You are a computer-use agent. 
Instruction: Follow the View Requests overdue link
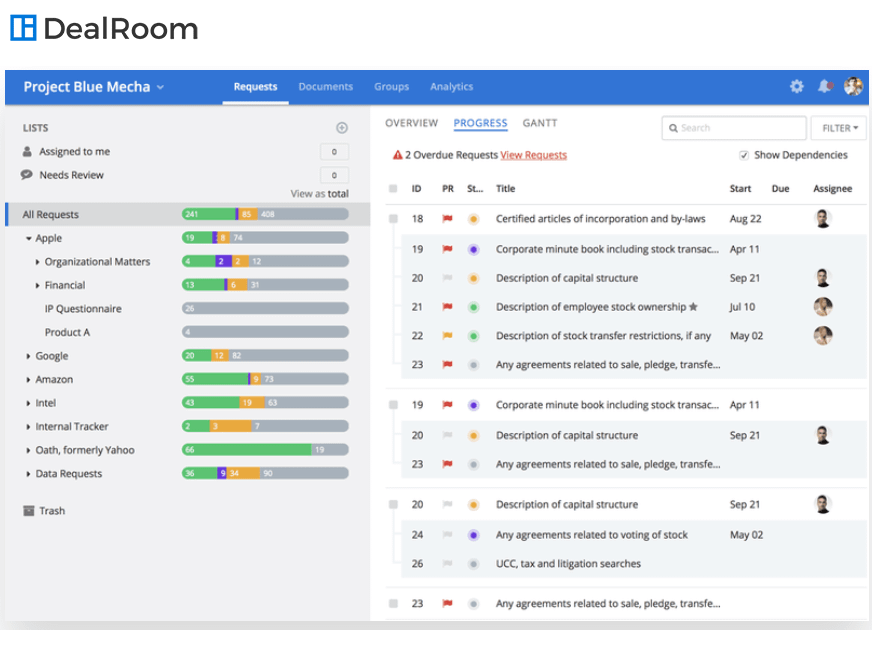click(533, 155)
